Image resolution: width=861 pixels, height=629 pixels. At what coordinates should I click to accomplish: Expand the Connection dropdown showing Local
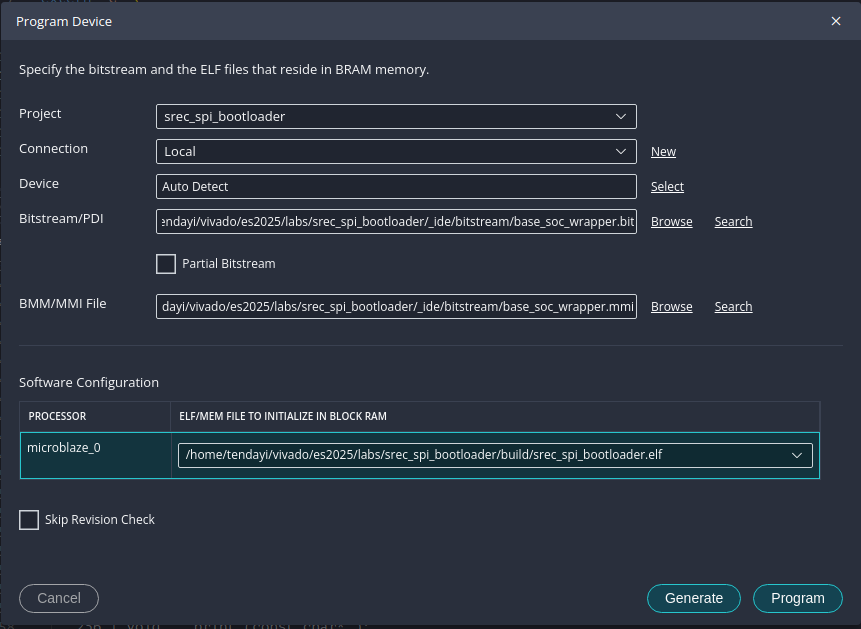(x=396, y=151)
